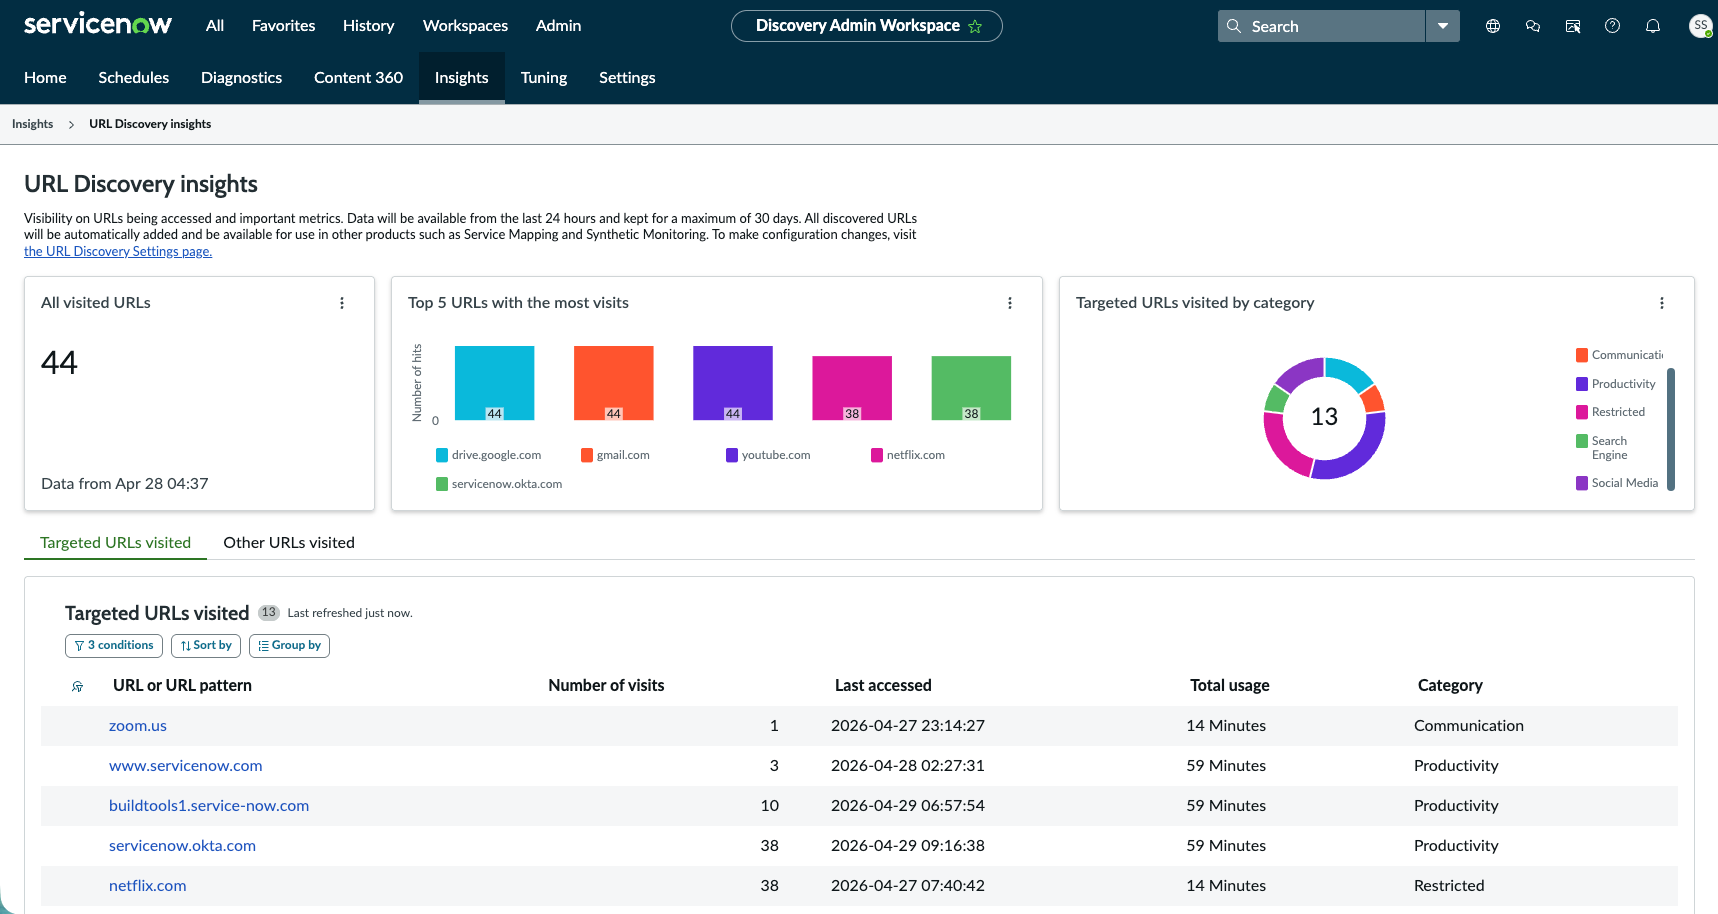This screenshot has width=1718, height=914.
Task: Click the Social Media legend swatch
Action: 1582,483
